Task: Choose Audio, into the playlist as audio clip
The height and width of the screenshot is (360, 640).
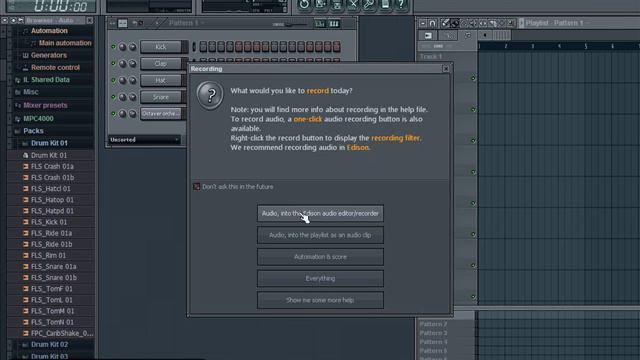Action: [320, 235]
